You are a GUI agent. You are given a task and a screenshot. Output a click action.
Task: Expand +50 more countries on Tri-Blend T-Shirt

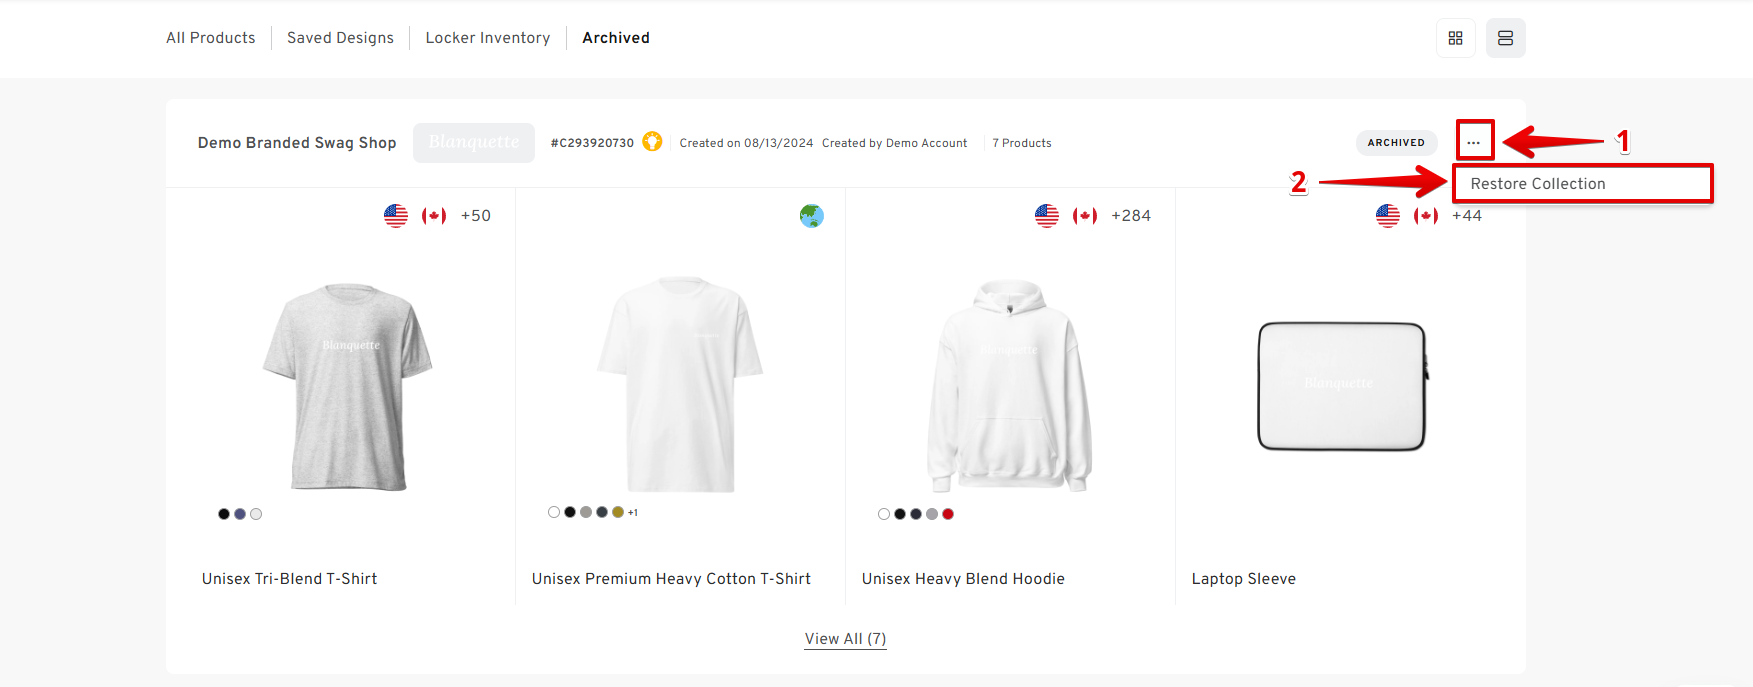click(x=476, y=216)
